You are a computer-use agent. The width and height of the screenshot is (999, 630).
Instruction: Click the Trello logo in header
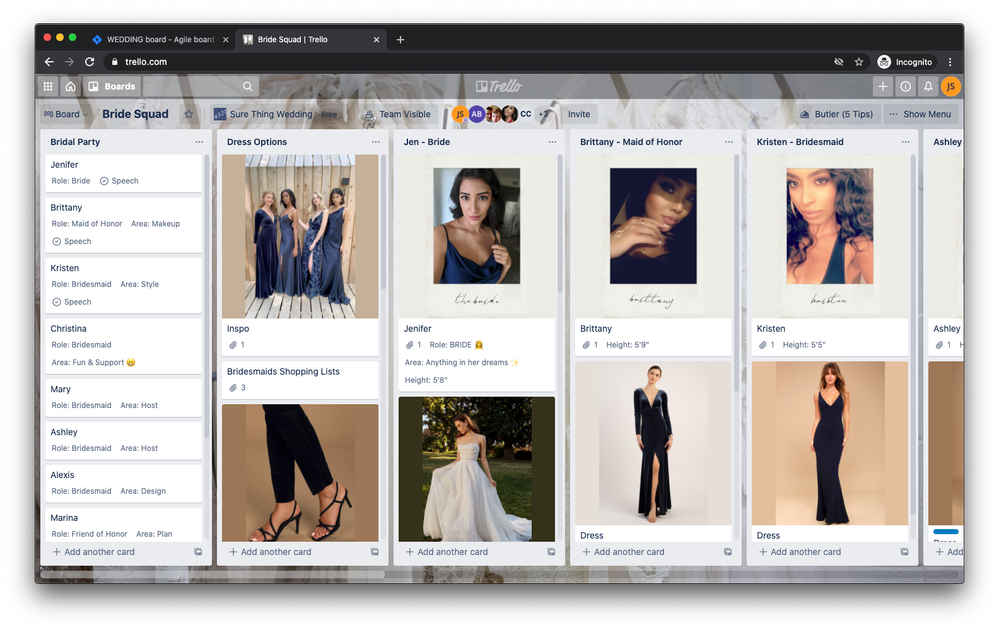click(499, 86)
